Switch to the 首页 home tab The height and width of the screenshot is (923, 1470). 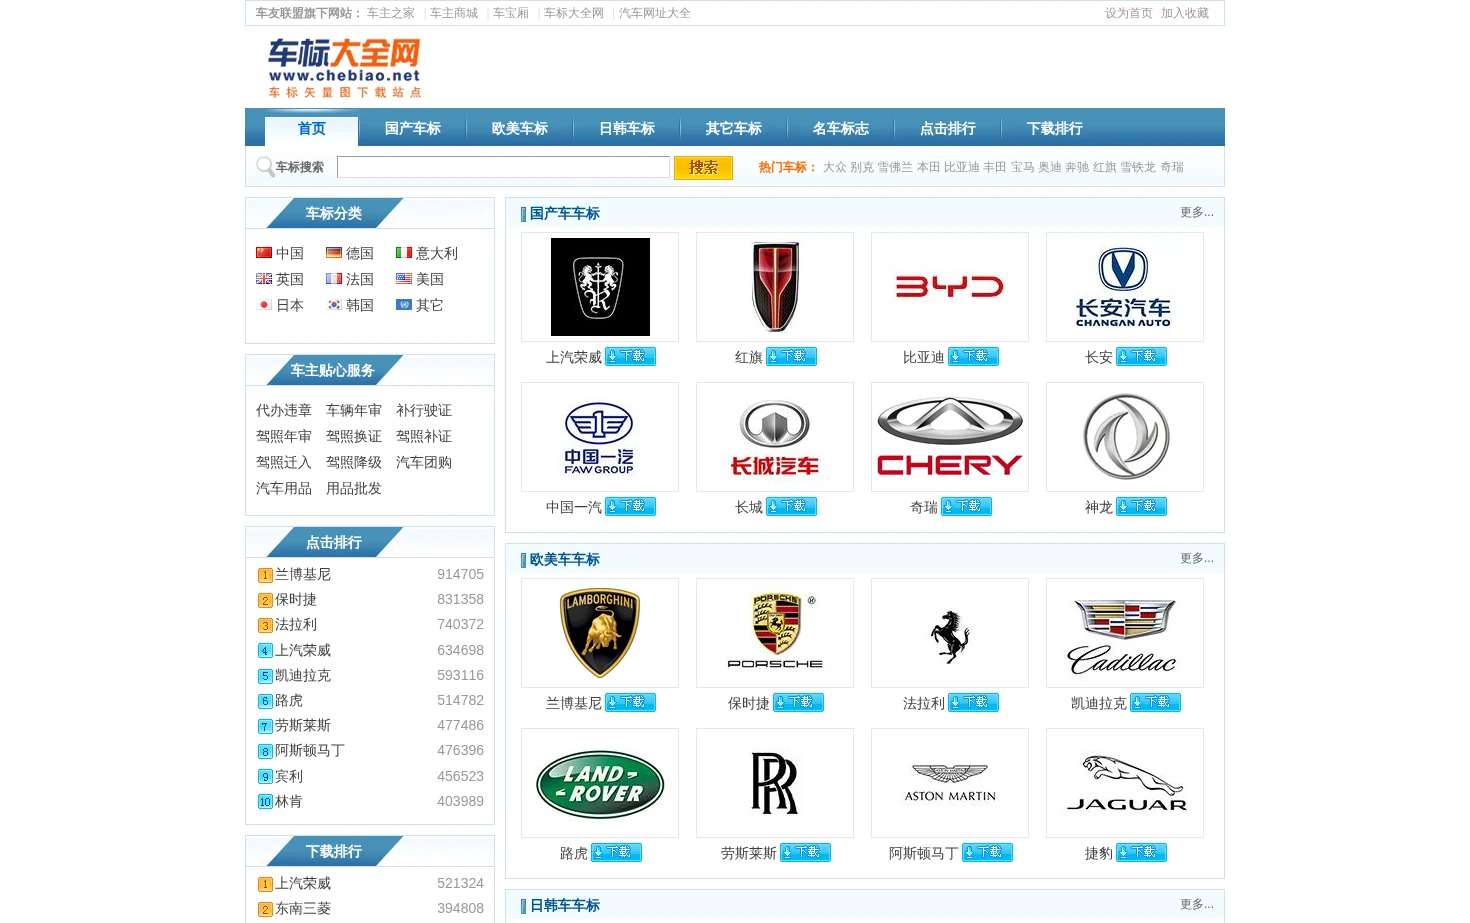(311, 129)
